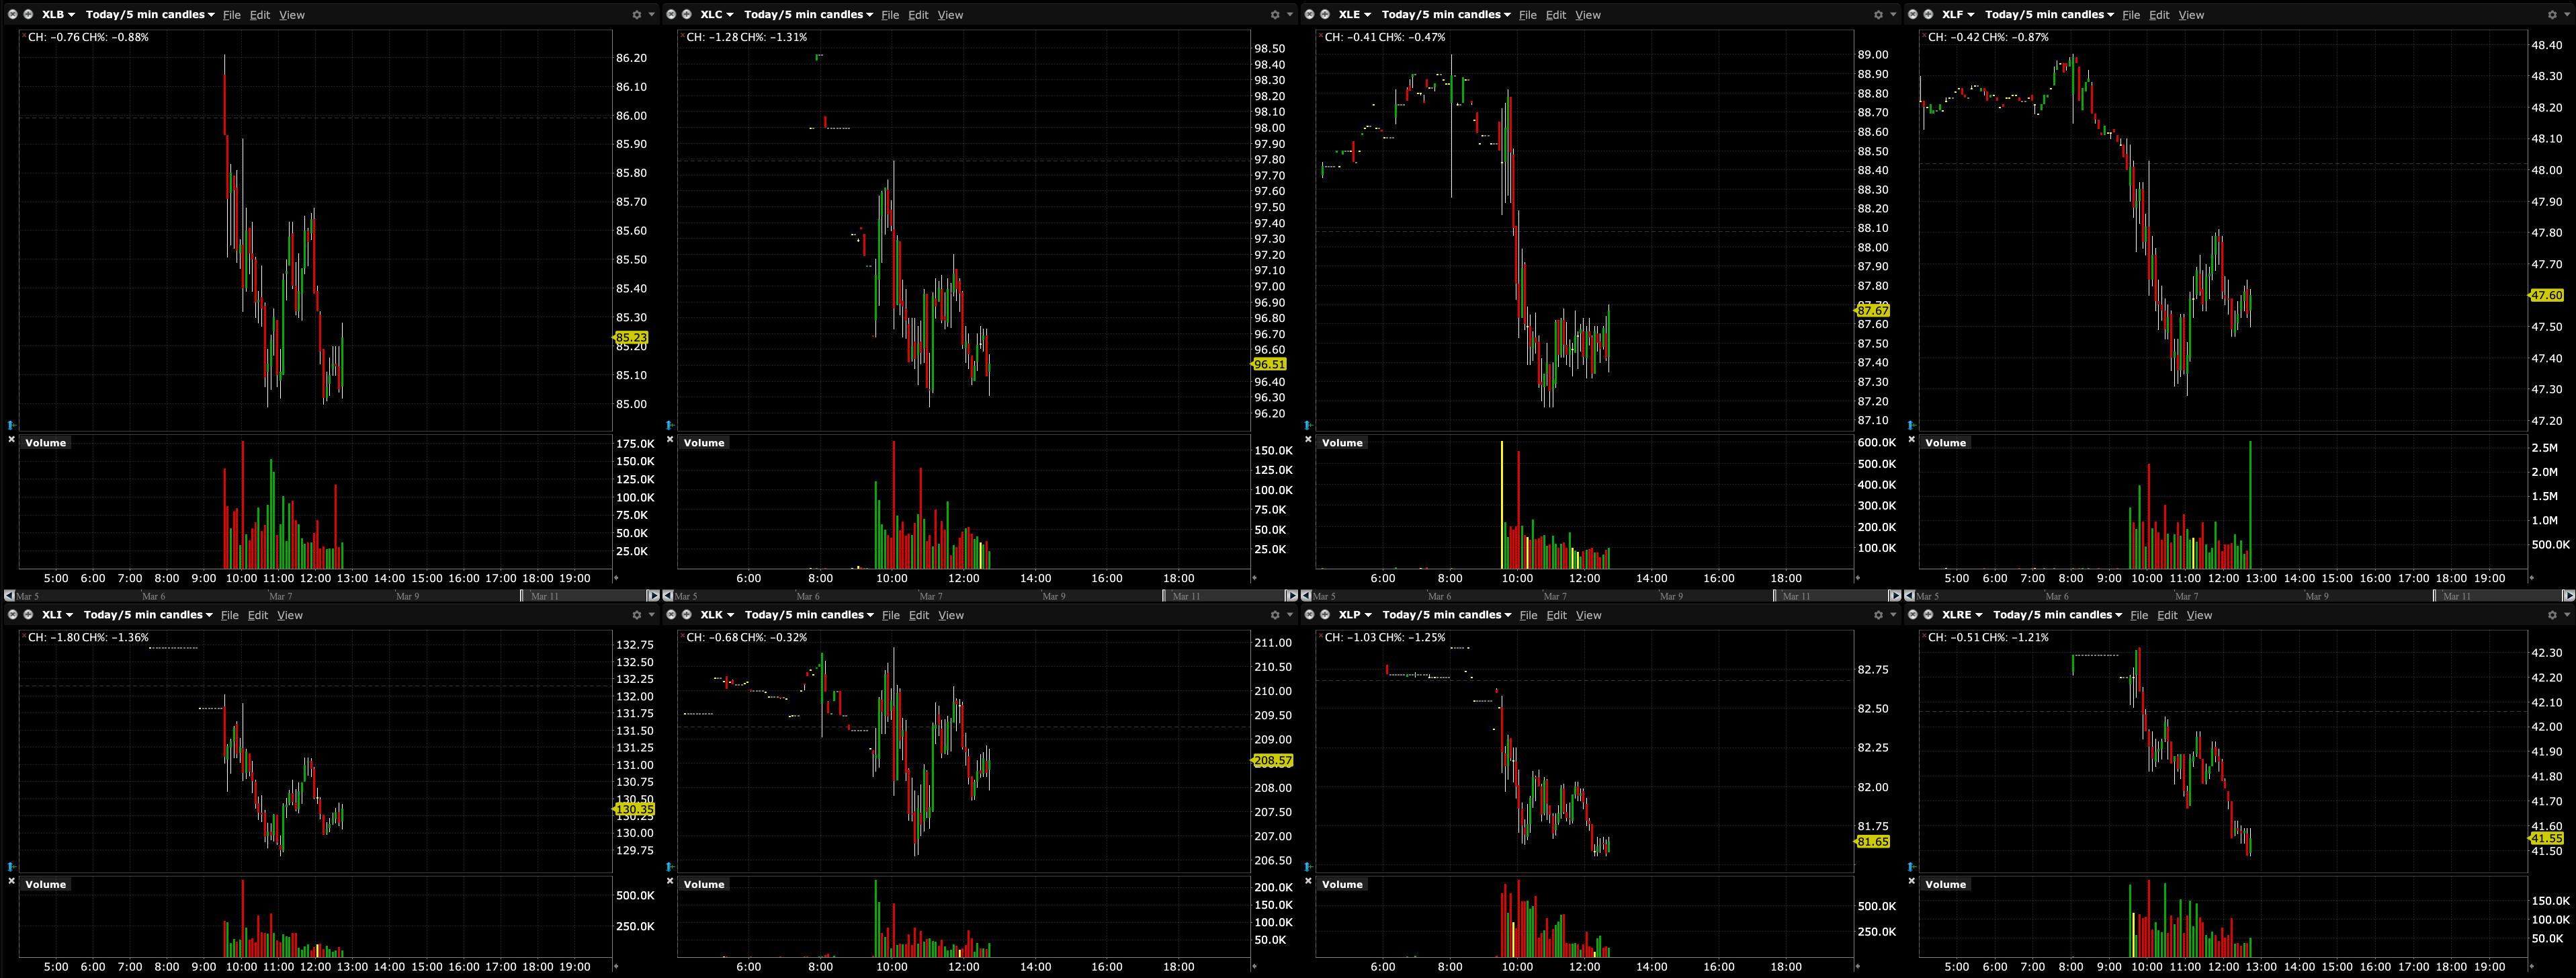Viewport: 2576px width, 978px height.
Task: Click the yellow 47.60 price tag on XLF
Action: point(2546,295)
